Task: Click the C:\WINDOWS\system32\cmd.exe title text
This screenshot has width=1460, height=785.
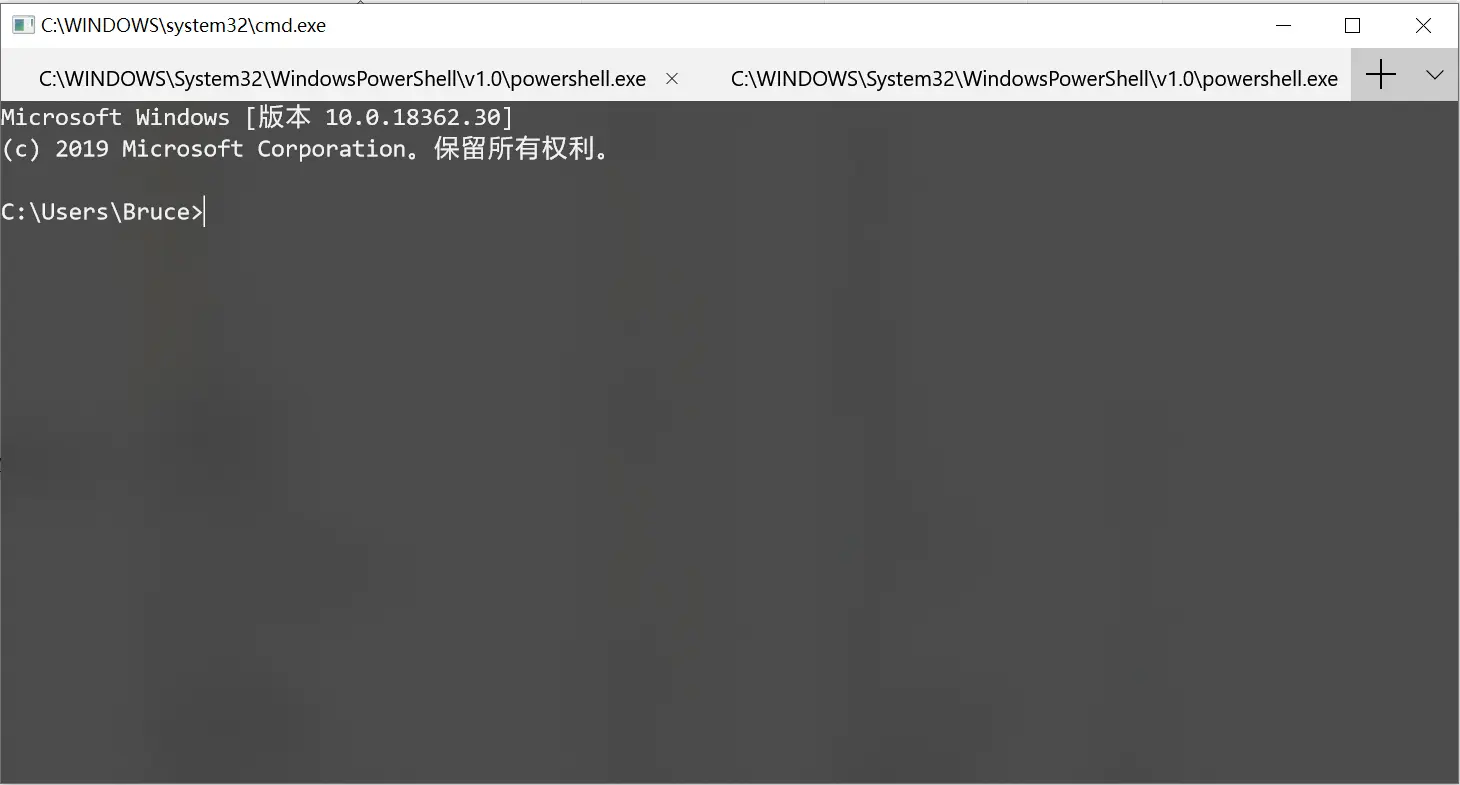Action: [183, 26]
